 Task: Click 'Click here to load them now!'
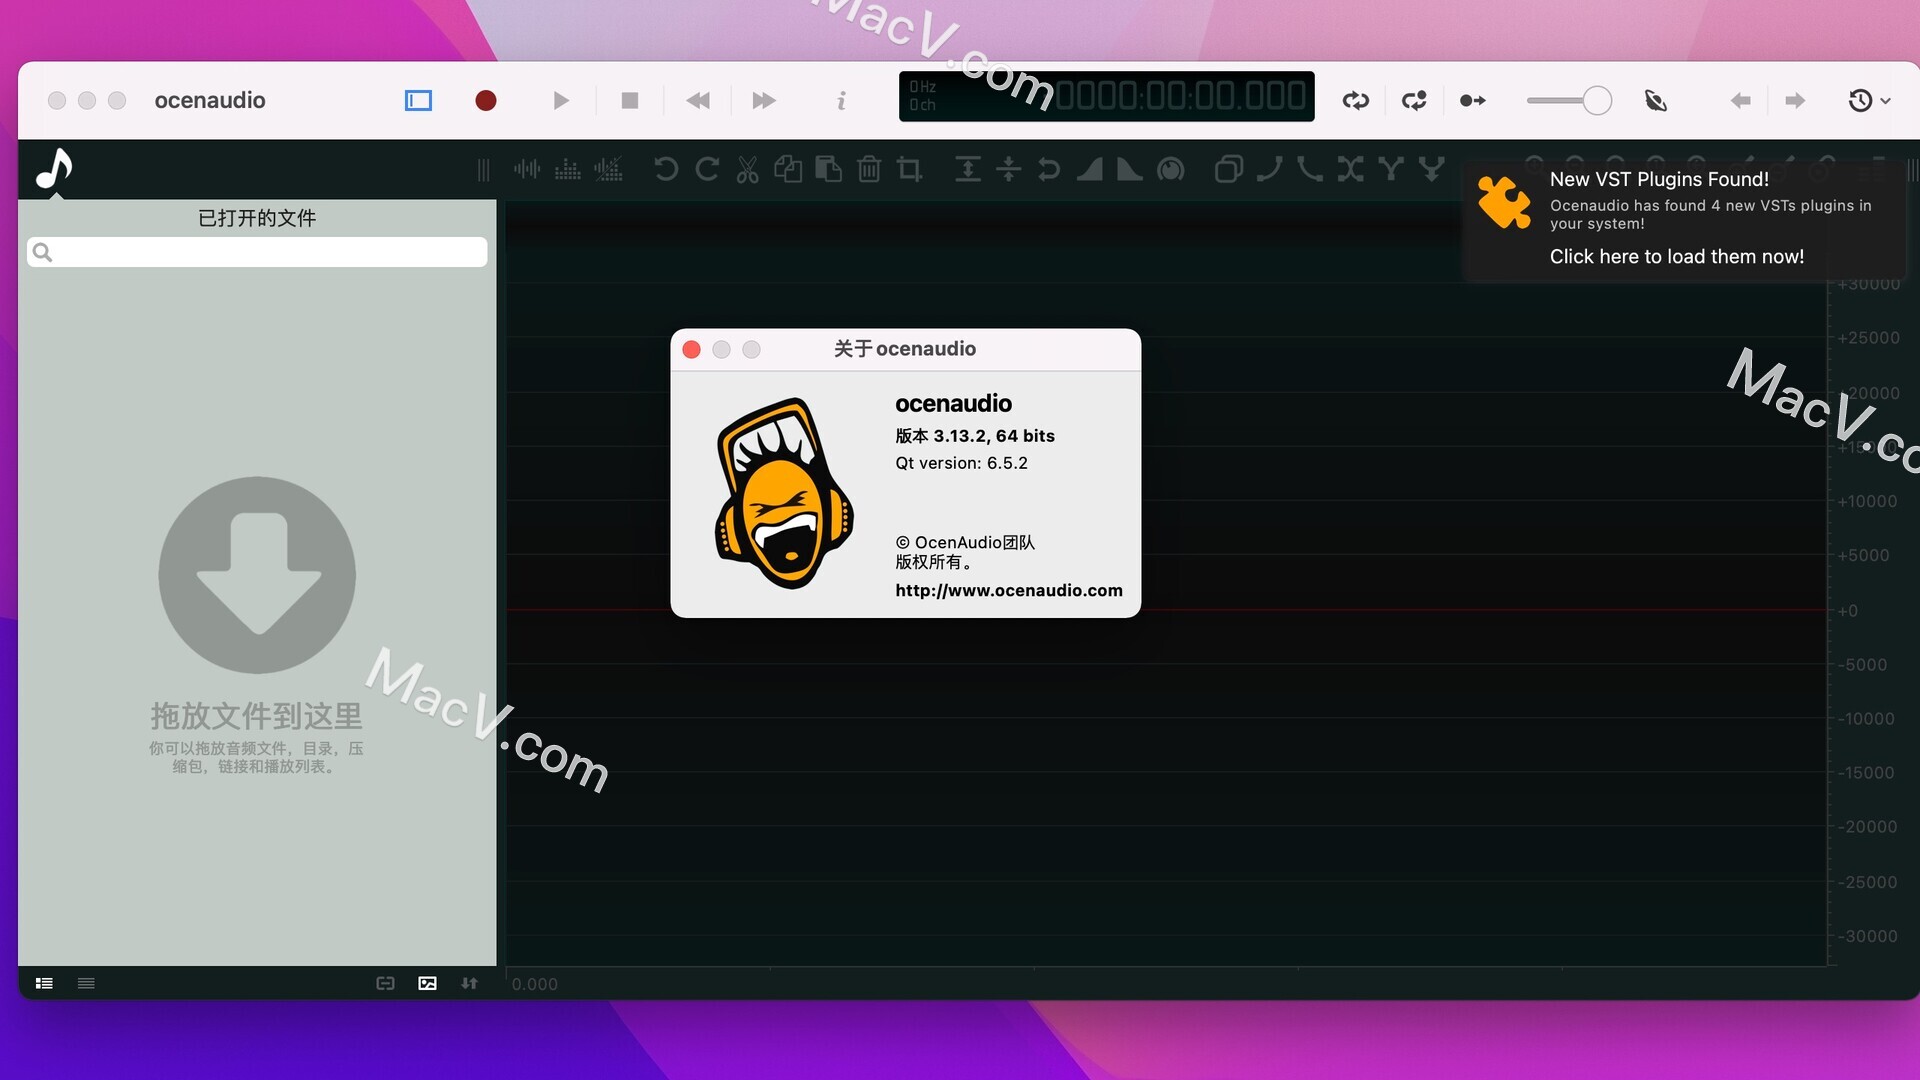coord(1677,256)
